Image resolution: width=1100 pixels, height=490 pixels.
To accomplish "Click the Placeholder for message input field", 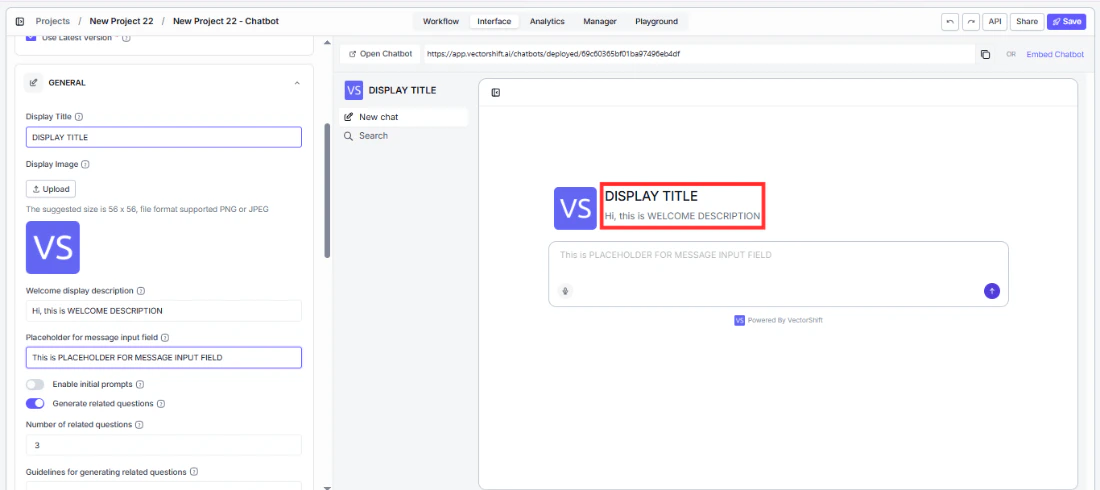I will point(163,357).
